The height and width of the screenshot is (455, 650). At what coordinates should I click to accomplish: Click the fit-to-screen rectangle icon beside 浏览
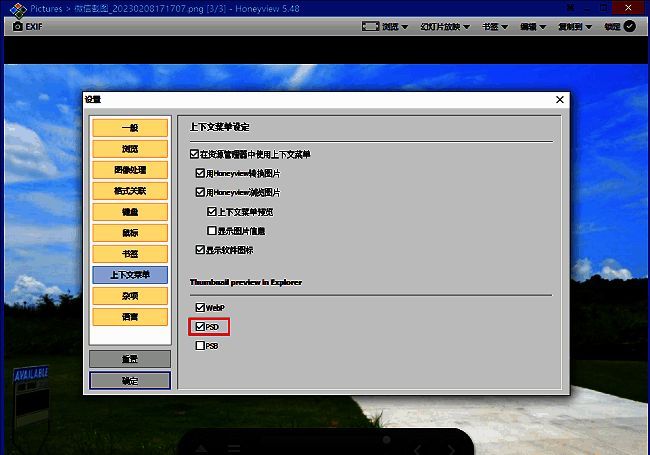click(370, 27)
